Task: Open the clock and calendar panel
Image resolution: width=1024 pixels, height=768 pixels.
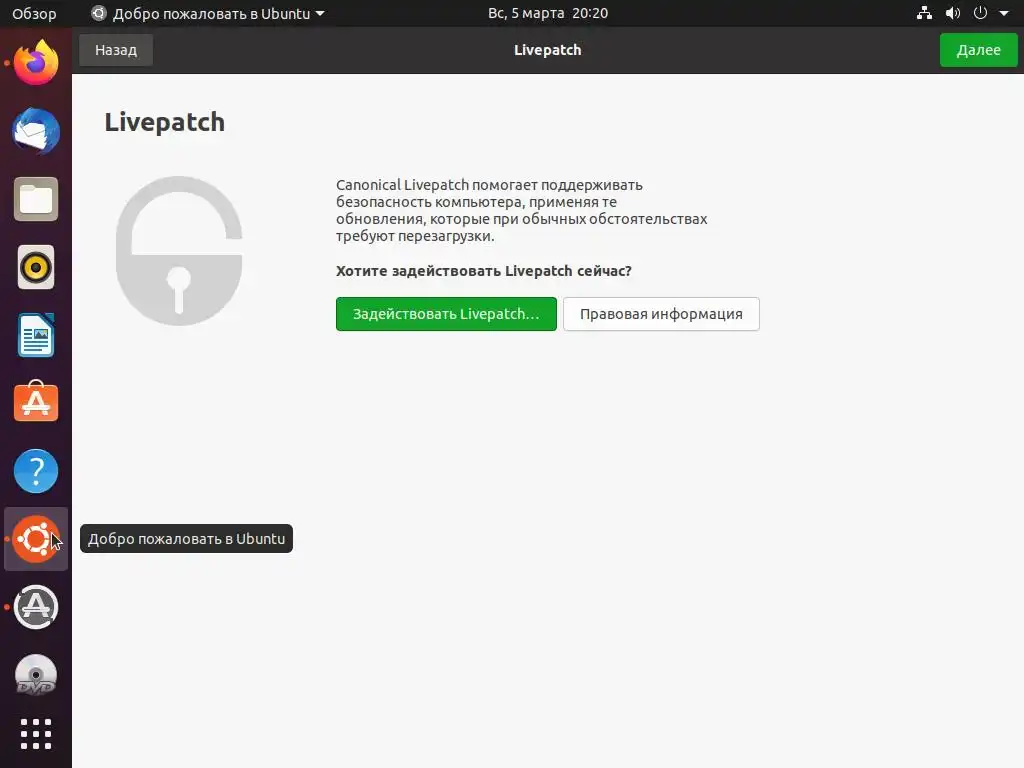Action: pos(548,13)
